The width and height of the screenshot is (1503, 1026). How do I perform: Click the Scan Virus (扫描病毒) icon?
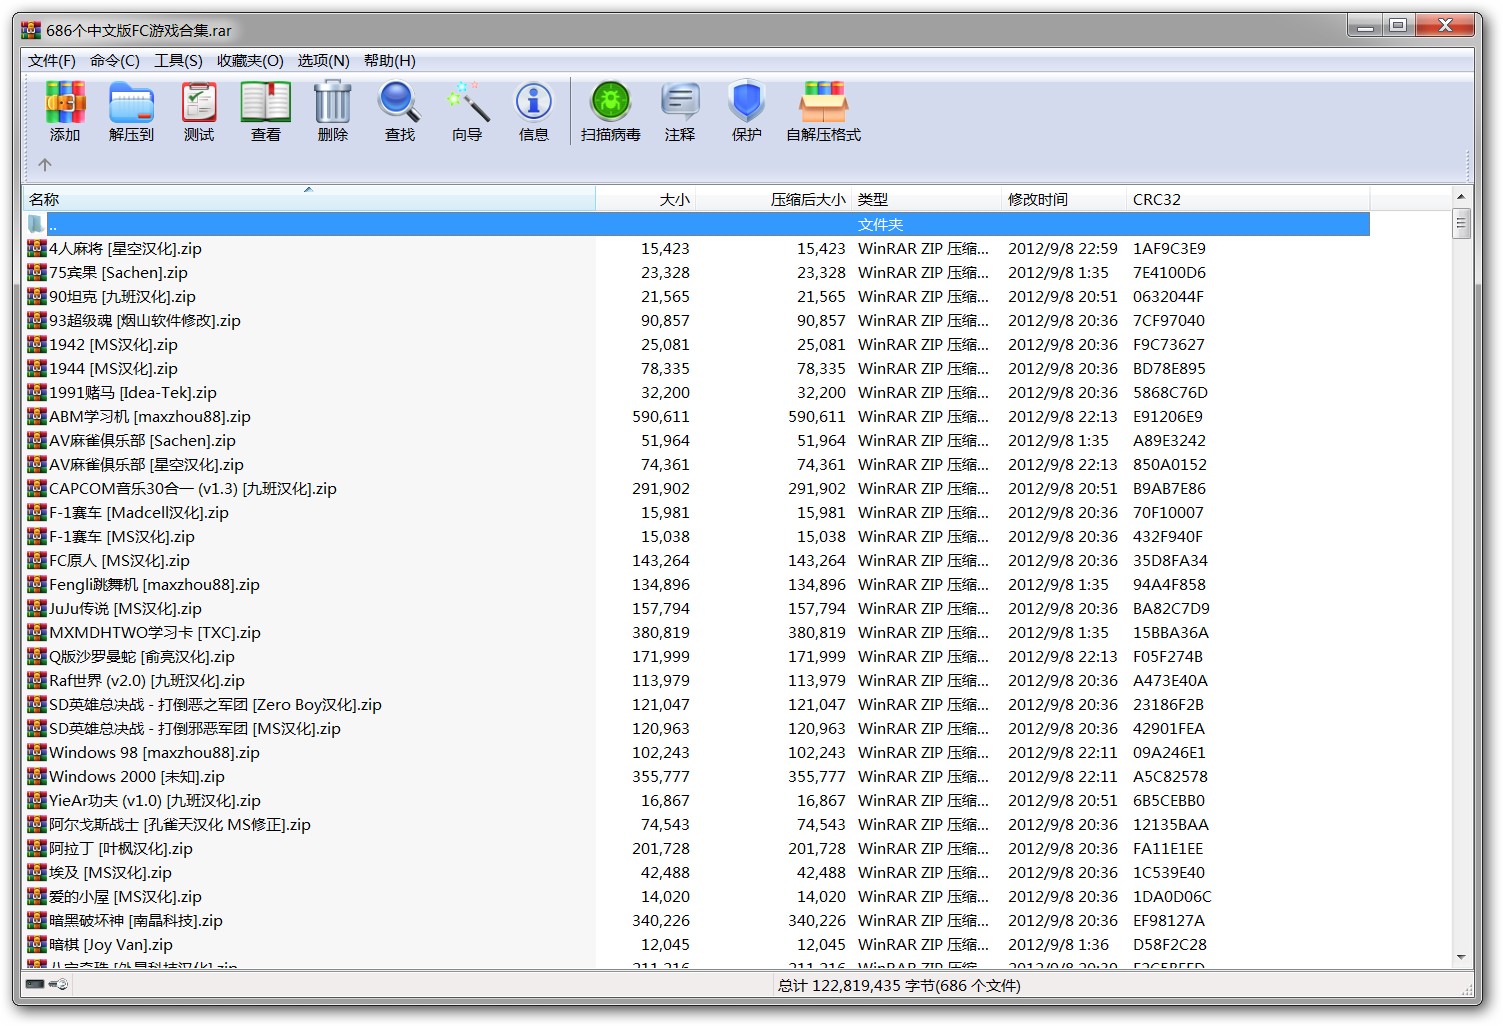pyautogui.click(x=611, y=102)
